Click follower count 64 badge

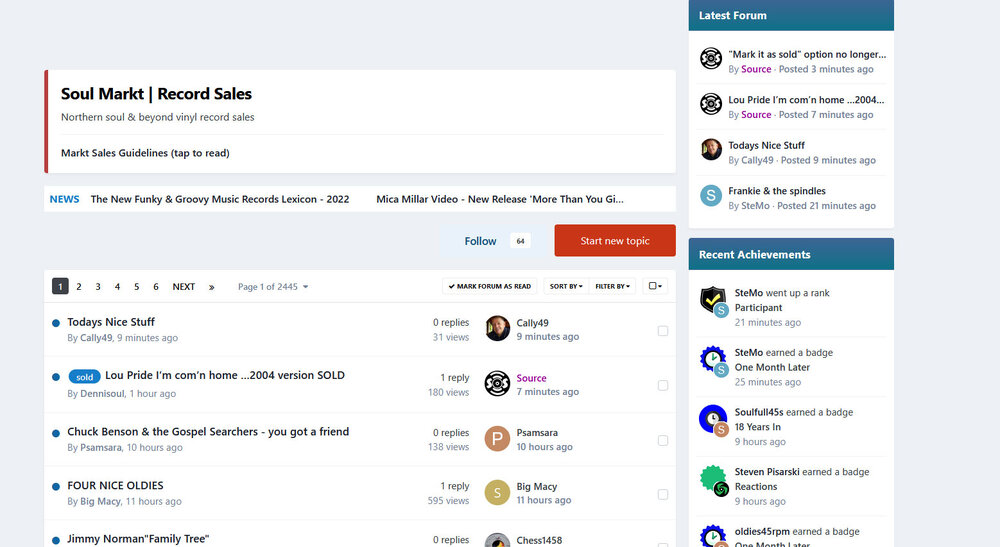tap(520, 241)
